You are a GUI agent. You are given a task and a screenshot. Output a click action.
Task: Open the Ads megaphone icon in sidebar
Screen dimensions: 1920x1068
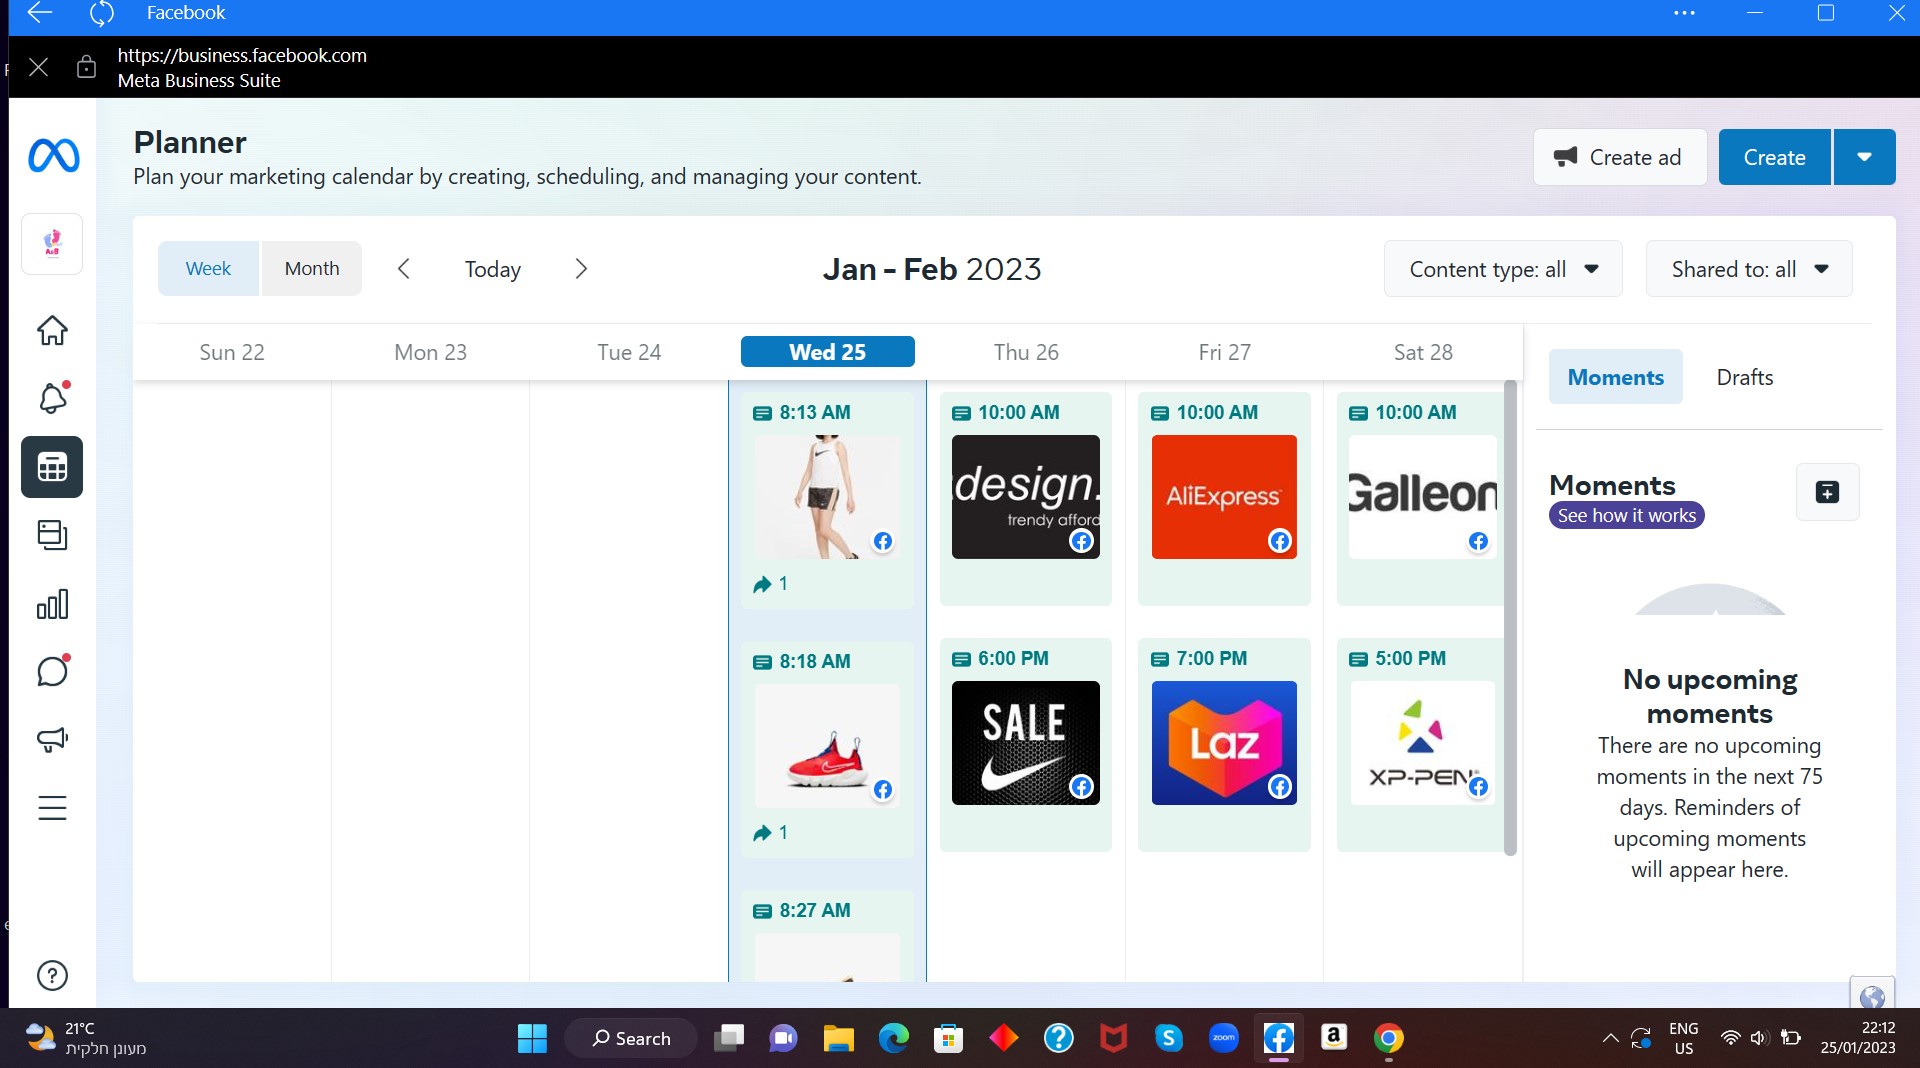click(52, 739)
